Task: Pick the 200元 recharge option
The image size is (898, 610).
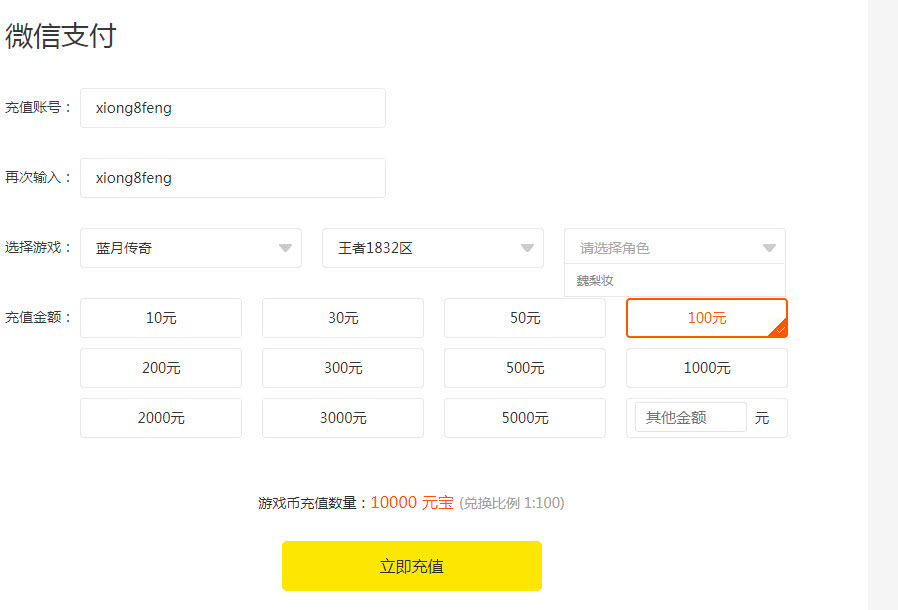Action: point(160,368)
